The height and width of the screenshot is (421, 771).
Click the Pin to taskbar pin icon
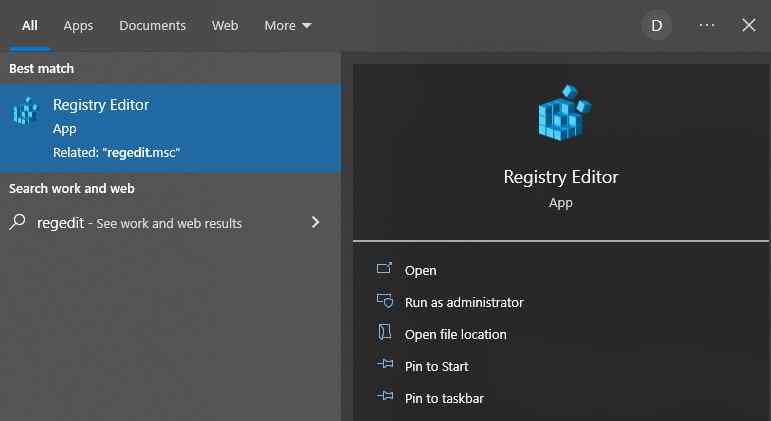(x=385, y=395)
